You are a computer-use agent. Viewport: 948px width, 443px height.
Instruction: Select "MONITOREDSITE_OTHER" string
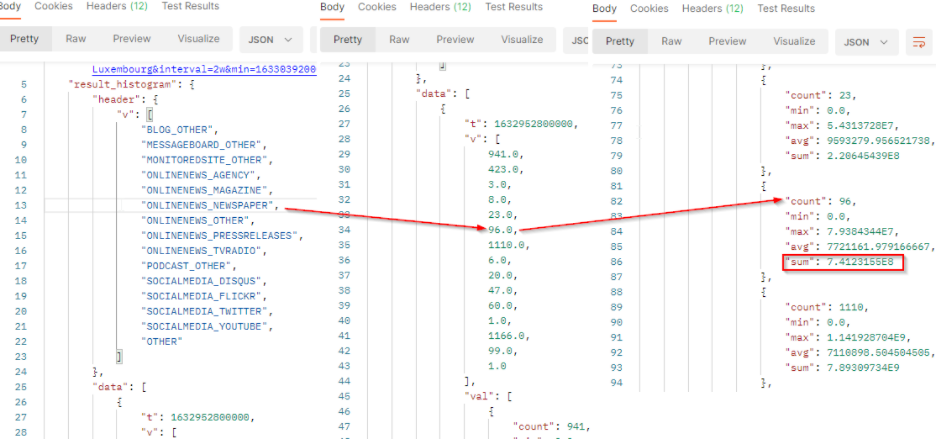(206, 160)
